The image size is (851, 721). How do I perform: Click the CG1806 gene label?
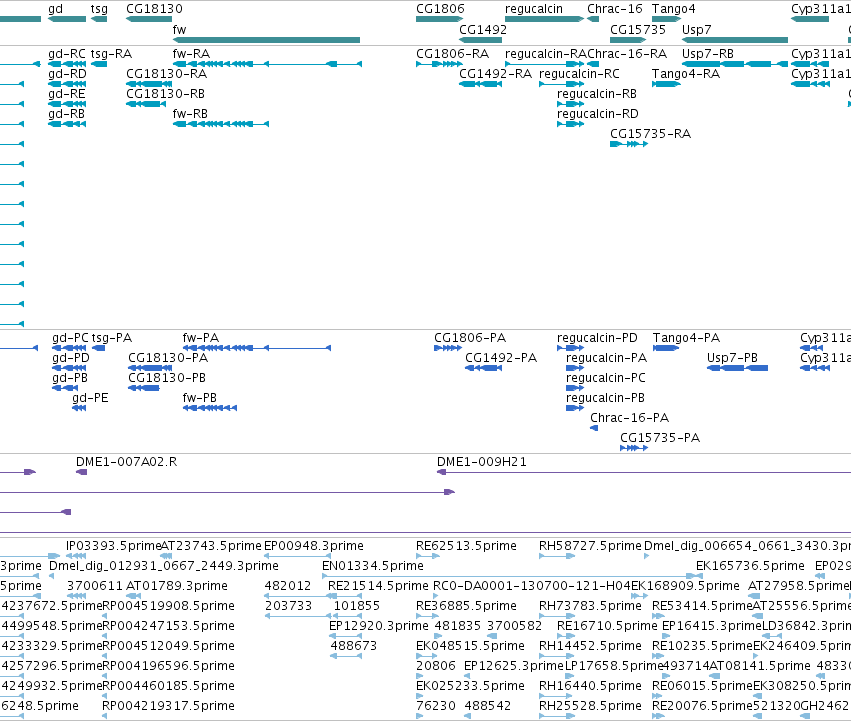click(x=440, y=9)
